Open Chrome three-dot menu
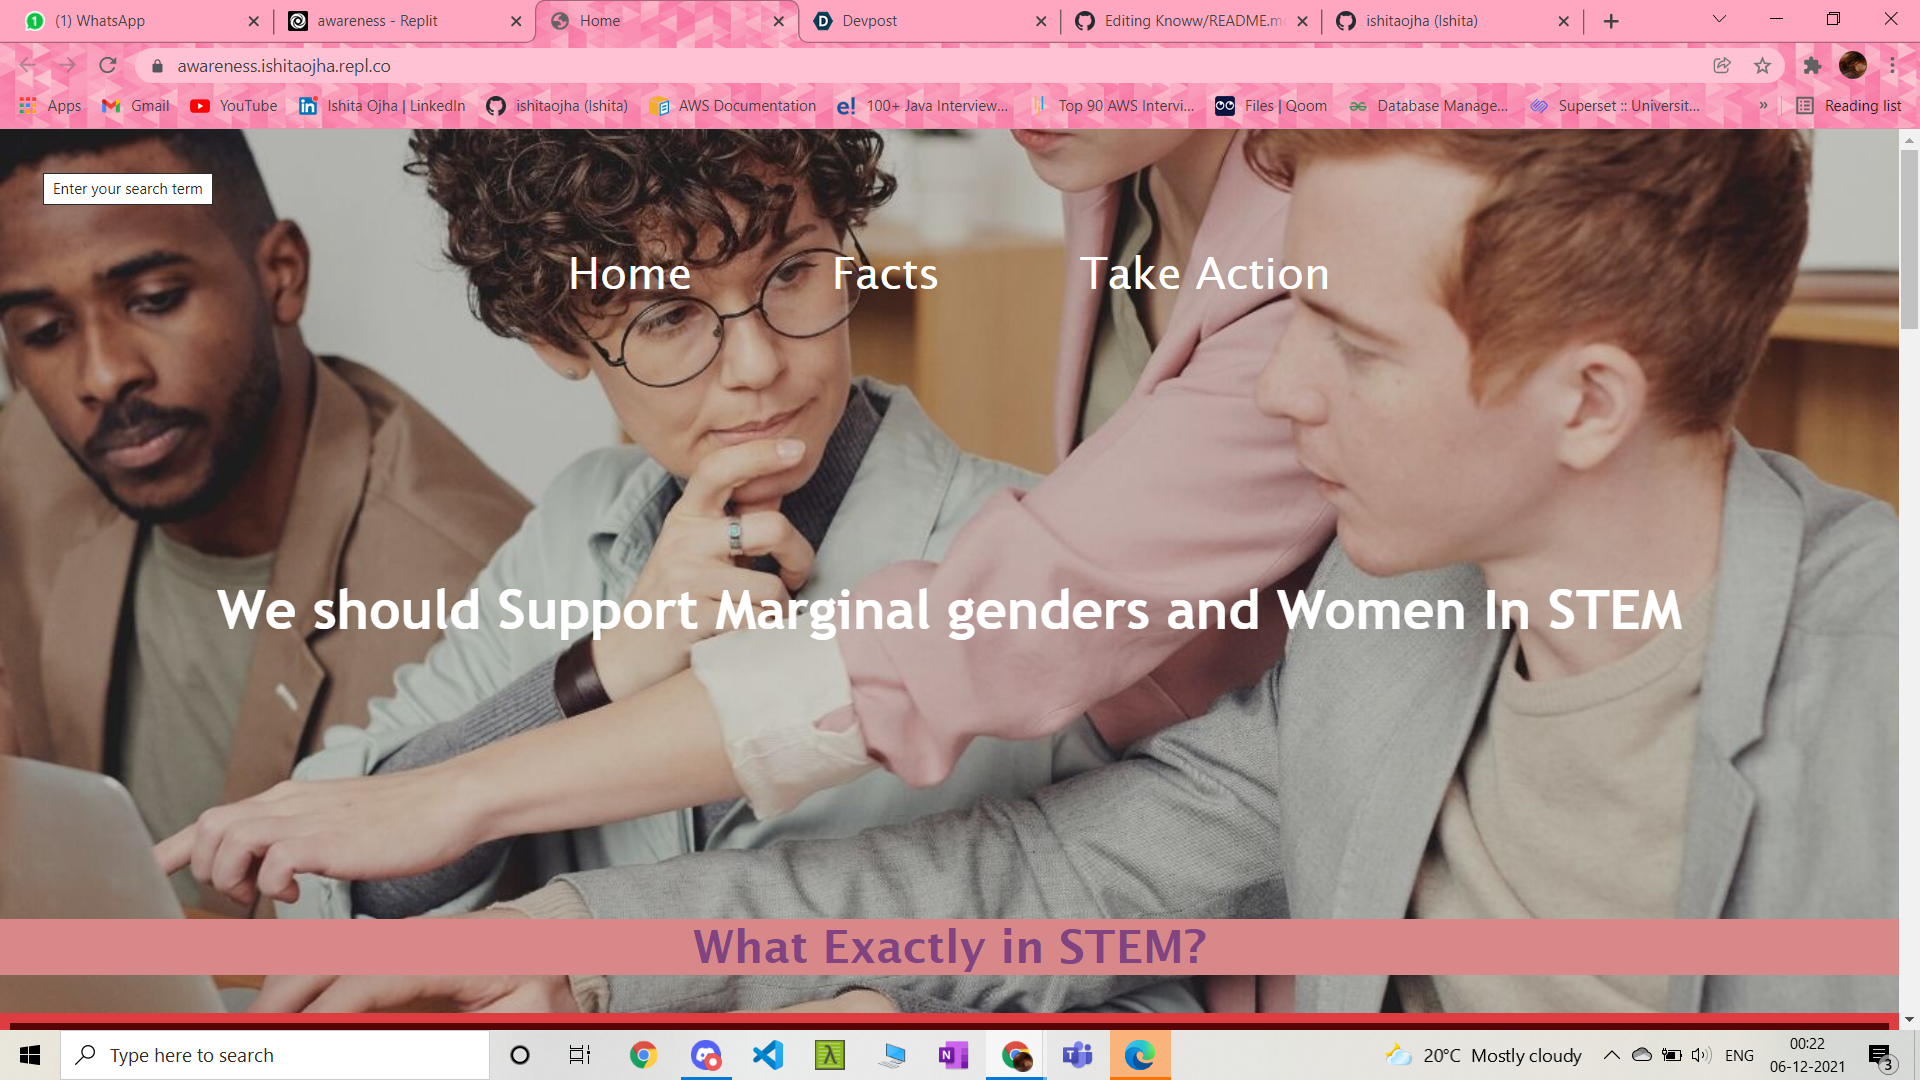Screen dimensions: 1920x1080 (1893, 66)
